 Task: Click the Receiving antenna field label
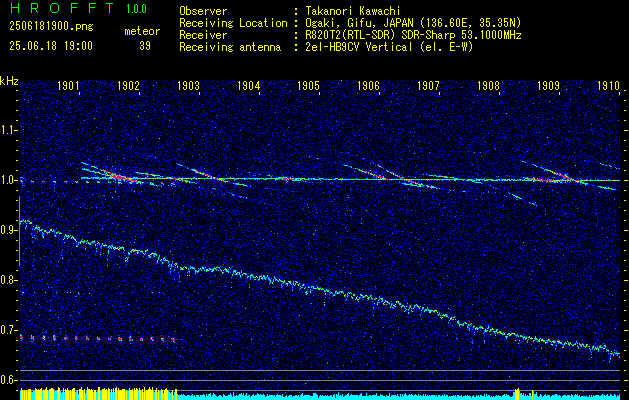click(230, 47)
